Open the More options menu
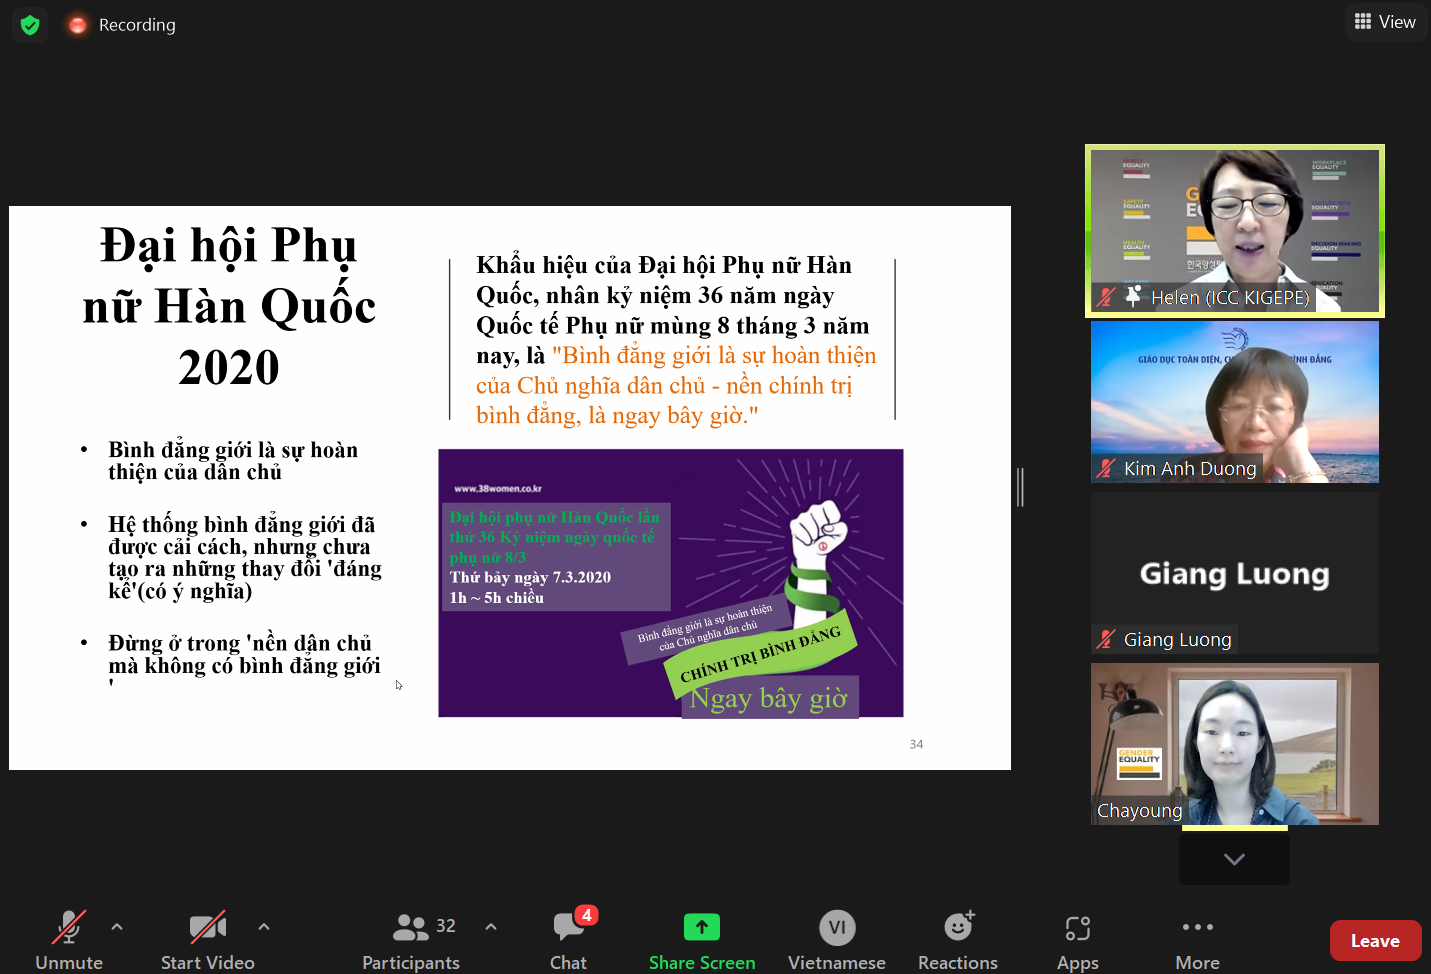1431x974 pixels. coord(1197,940)
